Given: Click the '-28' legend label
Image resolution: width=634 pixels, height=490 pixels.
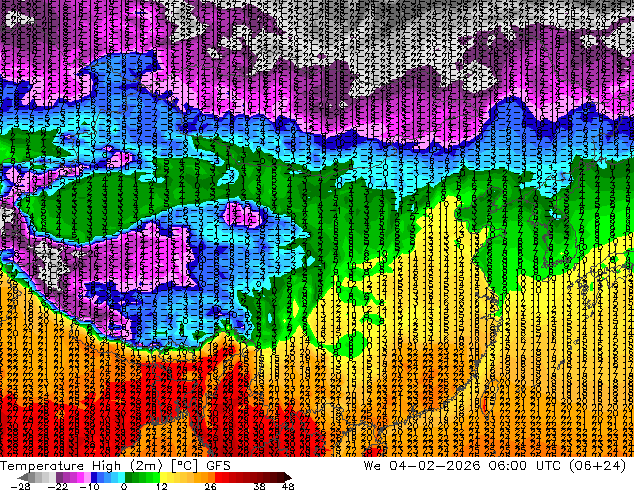Looking at the screenshot, I should point(21,486).
